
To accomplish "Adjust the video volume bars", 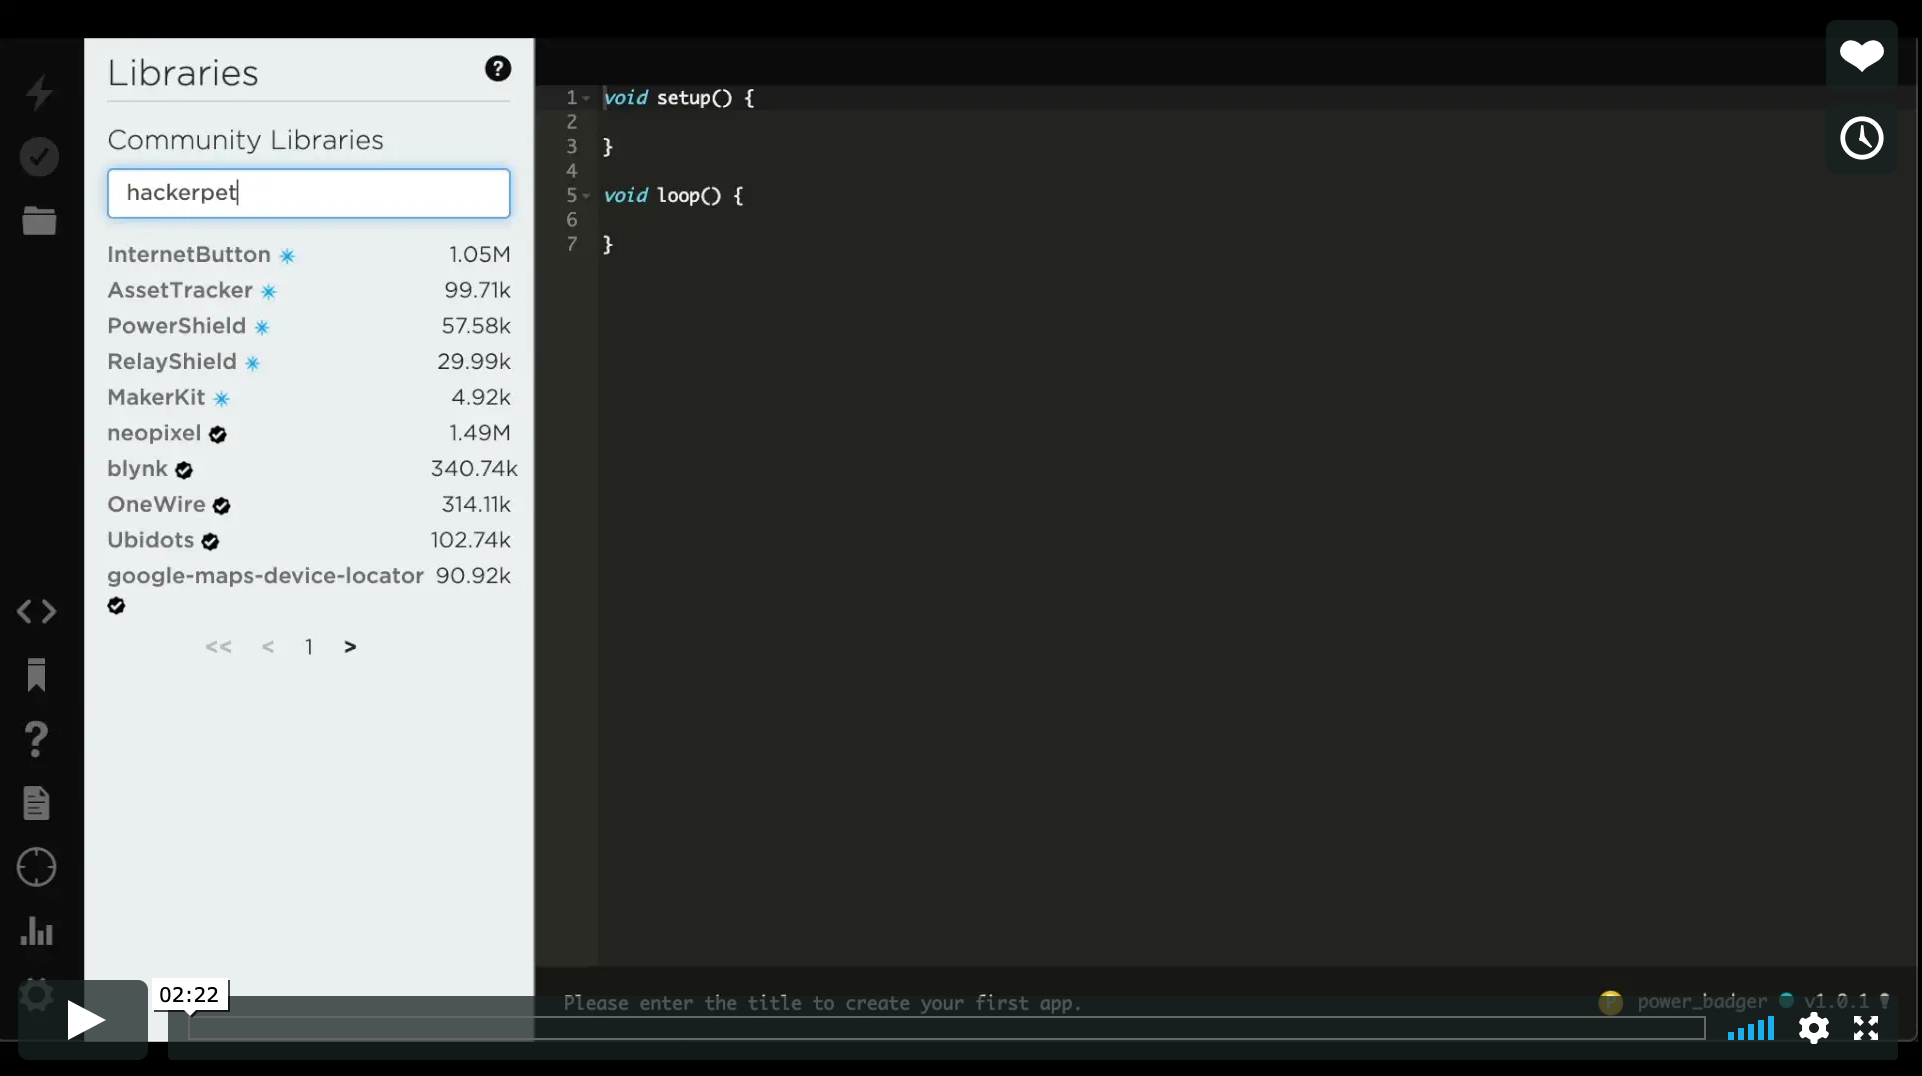I will pyautogui.click(x=1750, y=1028).
